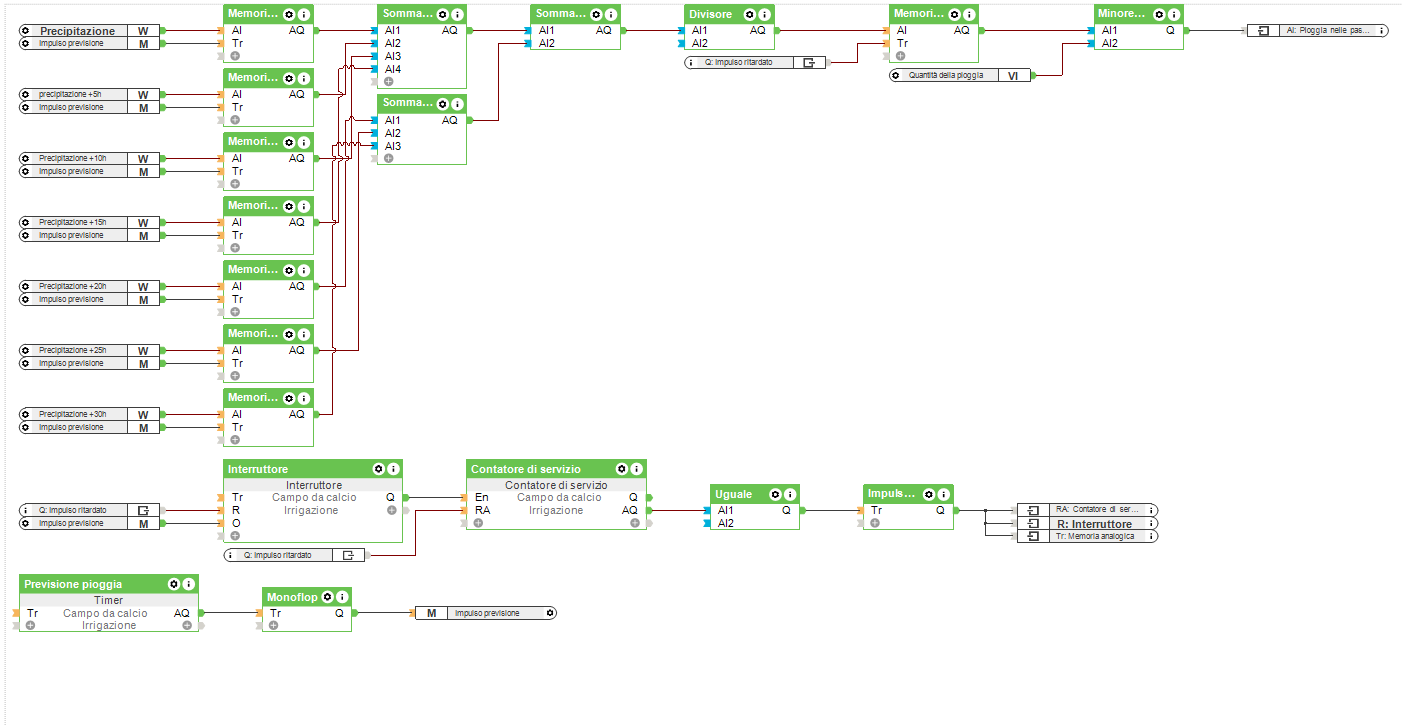
Task: Click the gear icon on the Minore block
Action: (x=1158, y=14)
